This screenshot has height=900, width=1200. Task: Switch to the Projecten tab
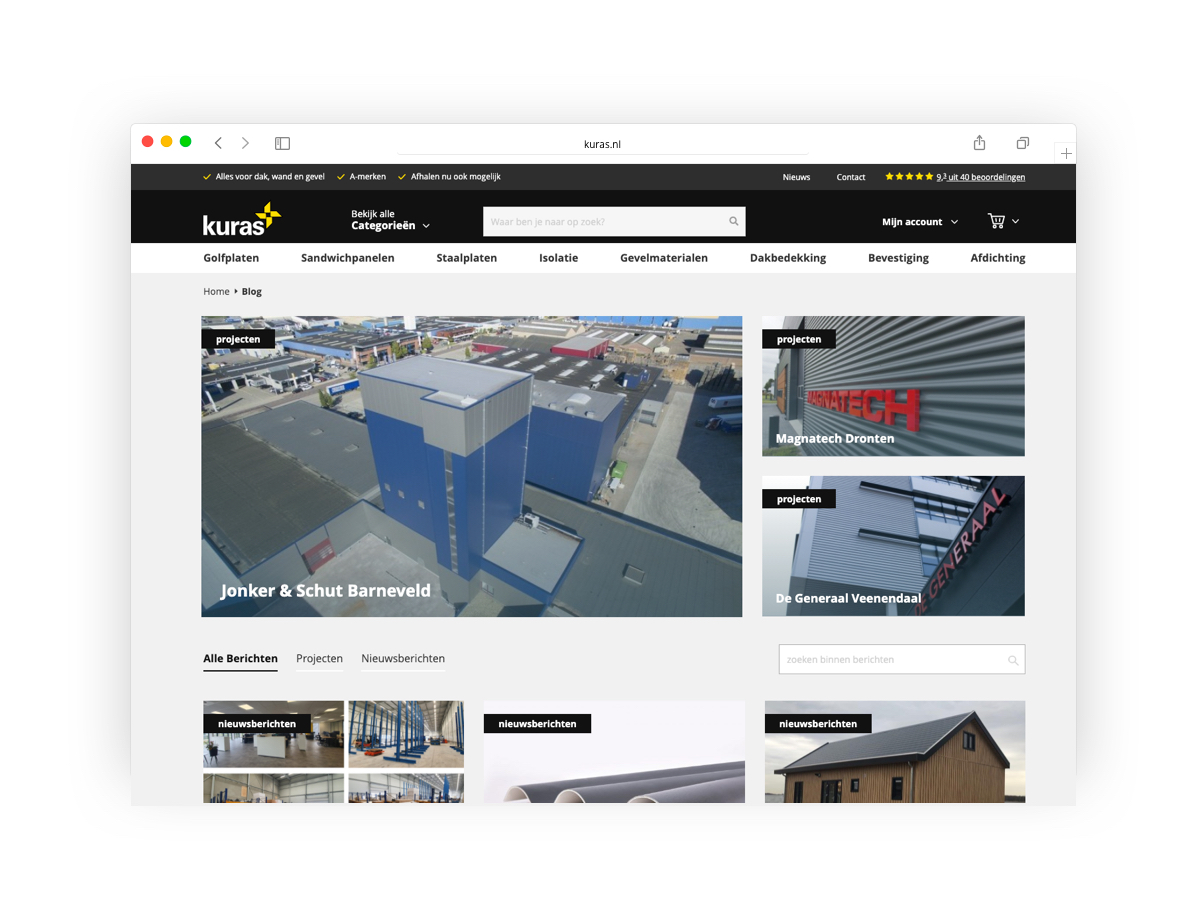319,658
